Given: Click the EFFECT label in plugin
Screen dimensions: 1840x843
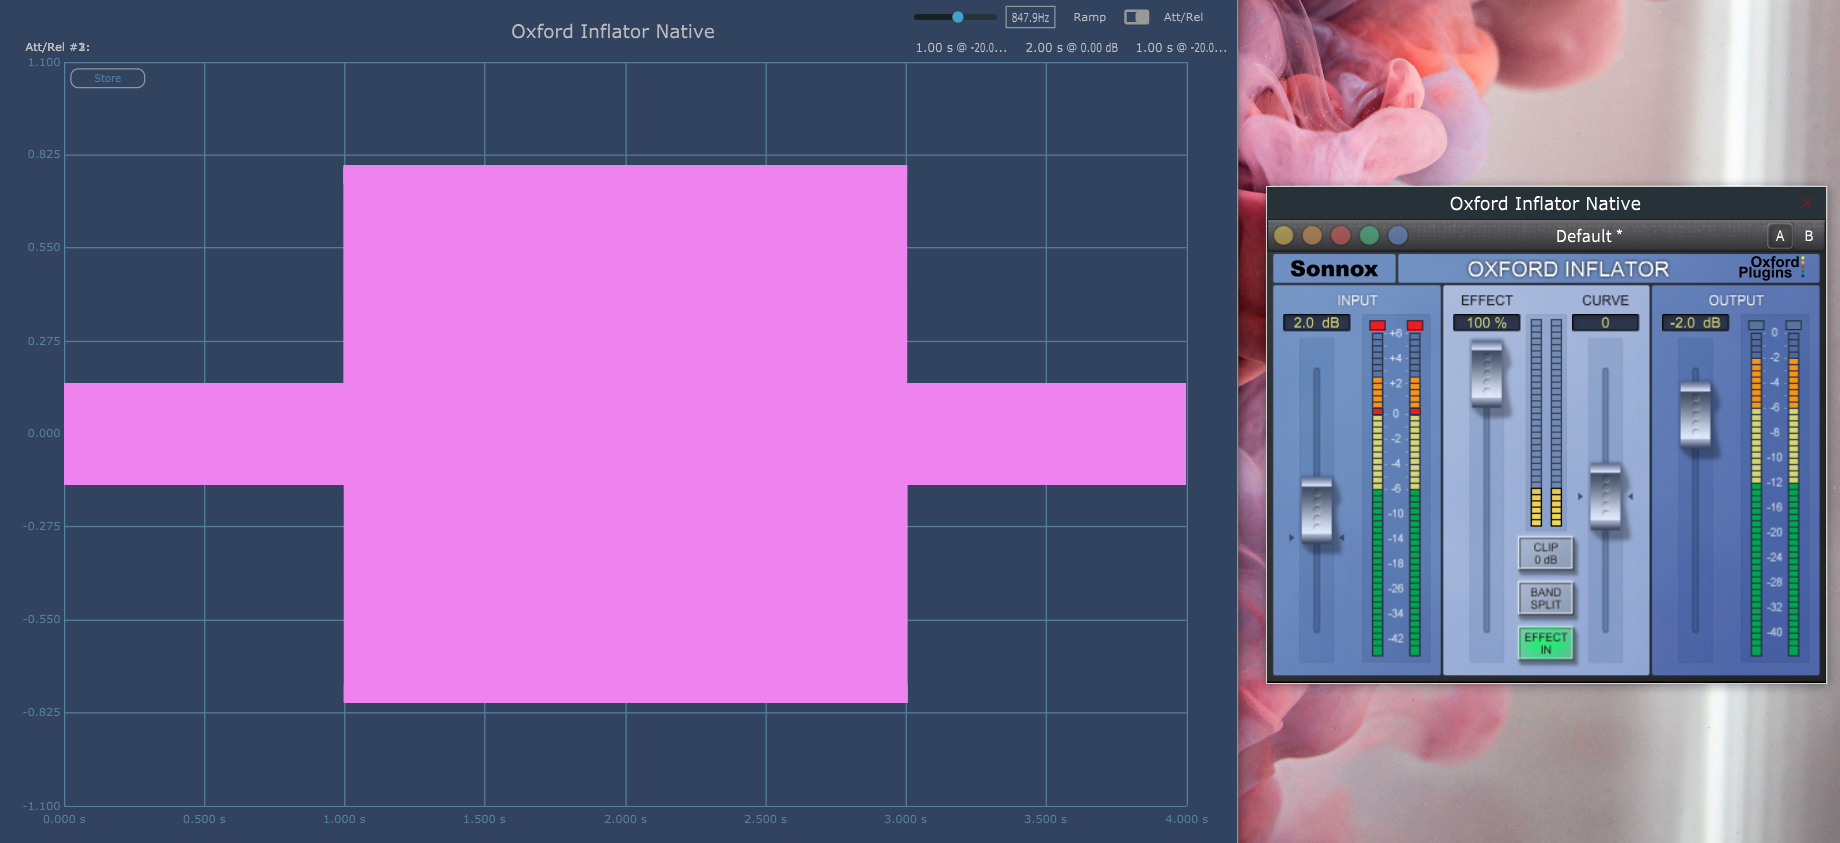Looking at the screenshot, I should (1486, 300).
